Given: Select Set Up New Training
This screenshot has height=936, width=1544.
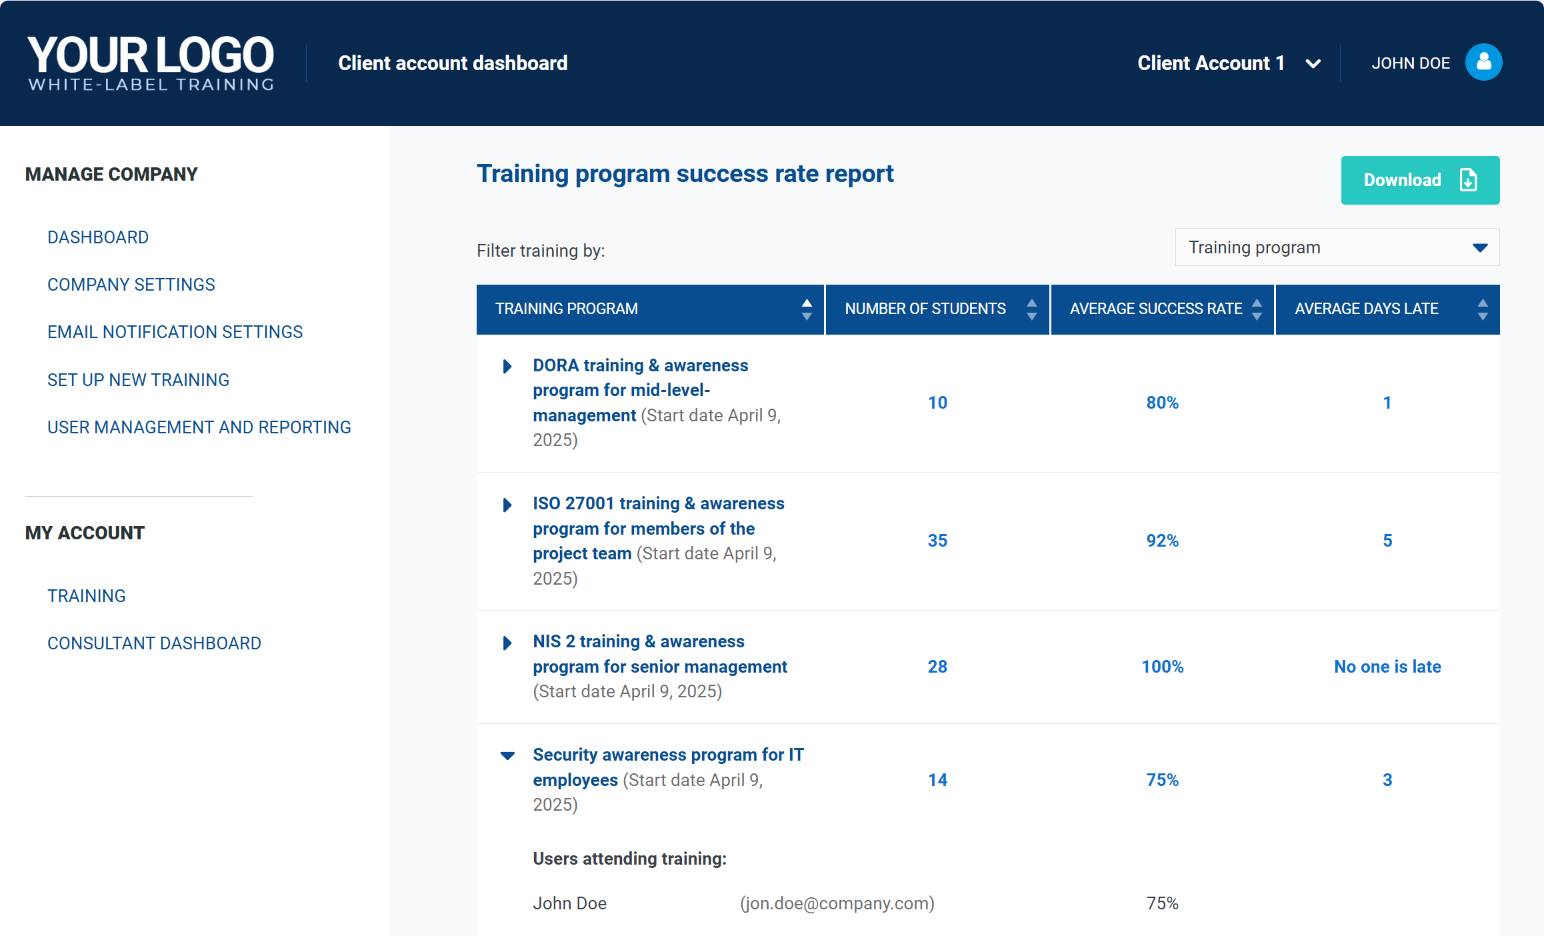Looking at the screenshot, I should click(x=138, y=380).
